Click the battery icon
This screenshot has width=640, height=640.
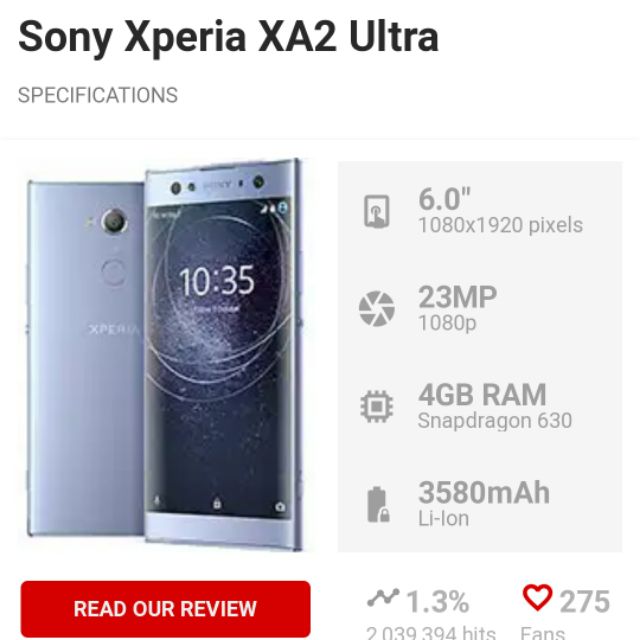tap(378, 504)
